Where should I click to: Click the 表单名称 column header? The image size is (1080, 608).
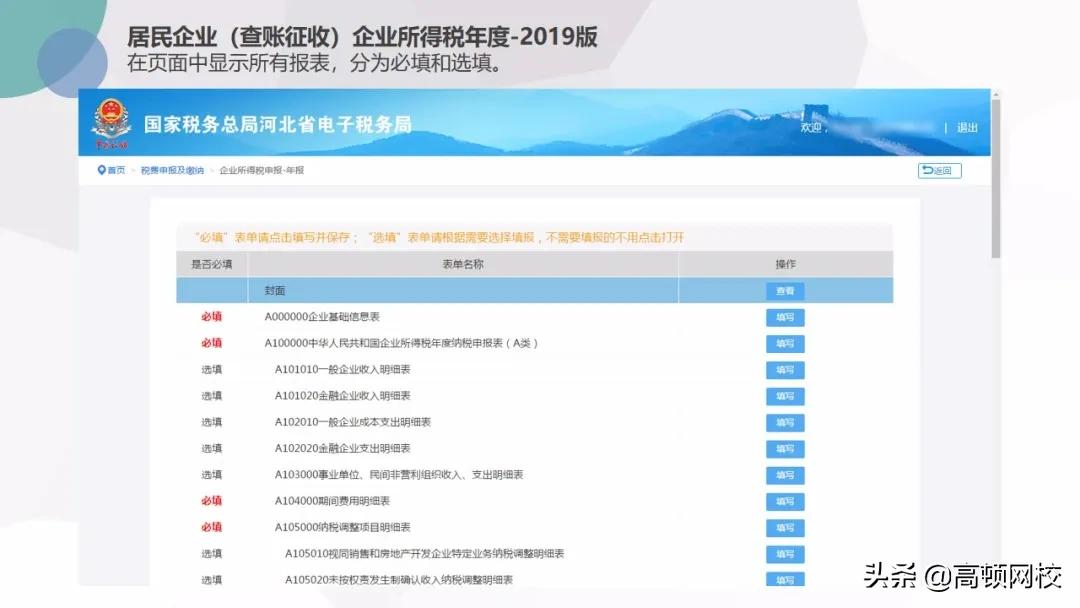pos(460,263)
